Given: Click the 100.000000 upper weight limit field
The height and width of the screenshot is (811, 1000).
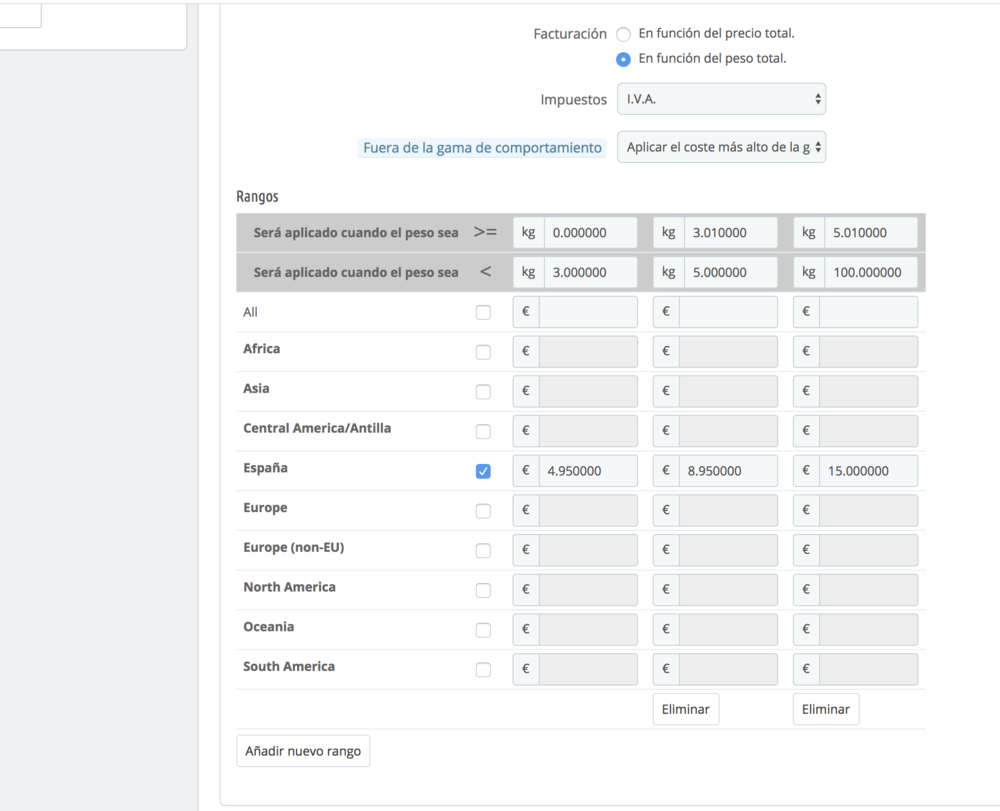Looking at the screenshot, I should (867, 272).
